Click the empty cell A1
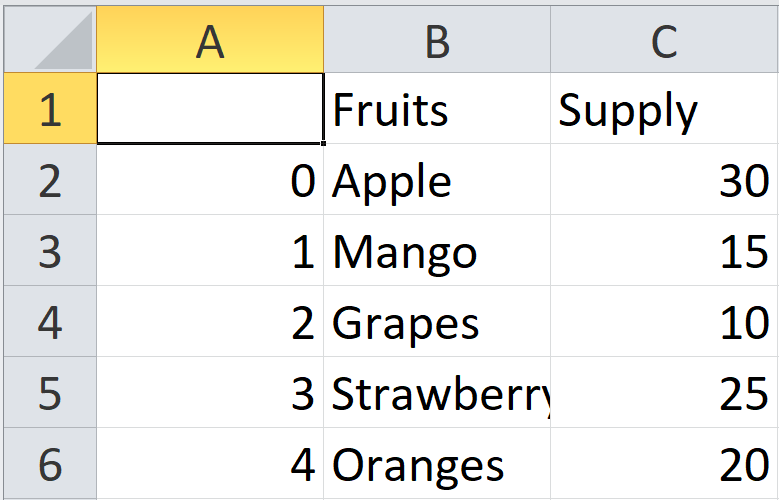The height and width of the screenshot is (500, 779). pos(210,108)
